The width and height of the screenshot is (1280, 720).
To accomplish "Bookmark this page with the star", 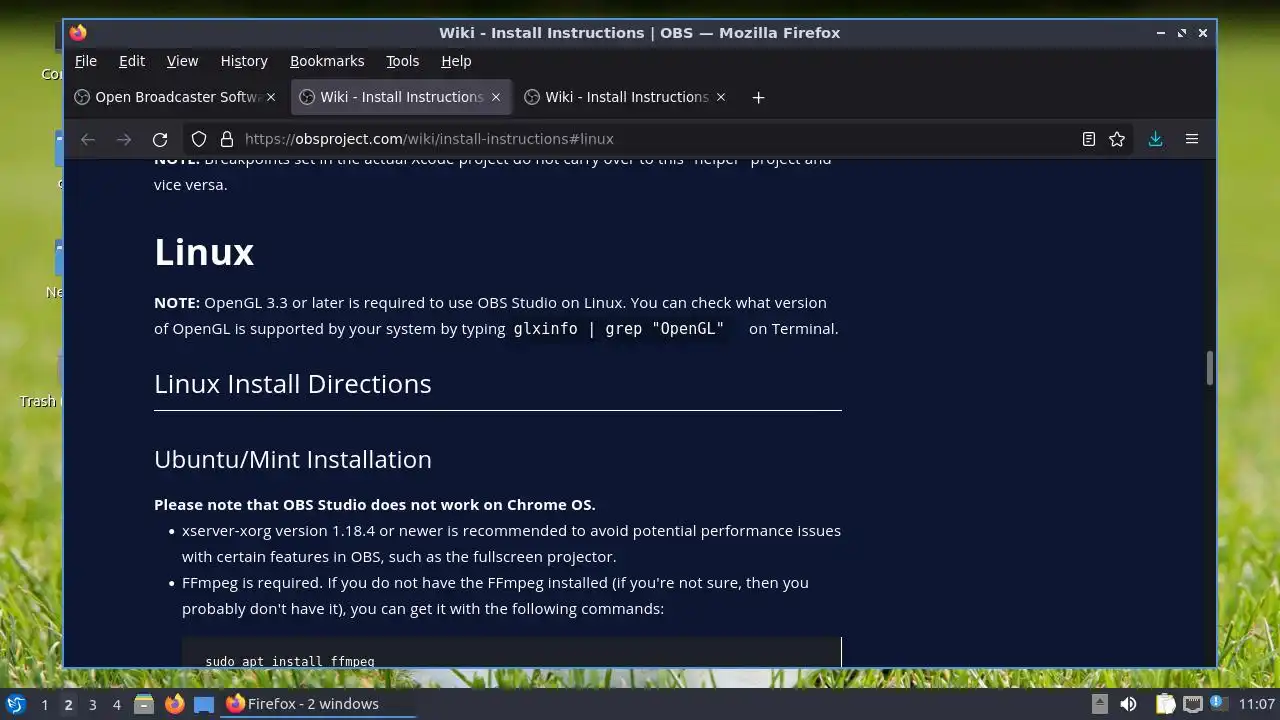I will click(1117, 139).
